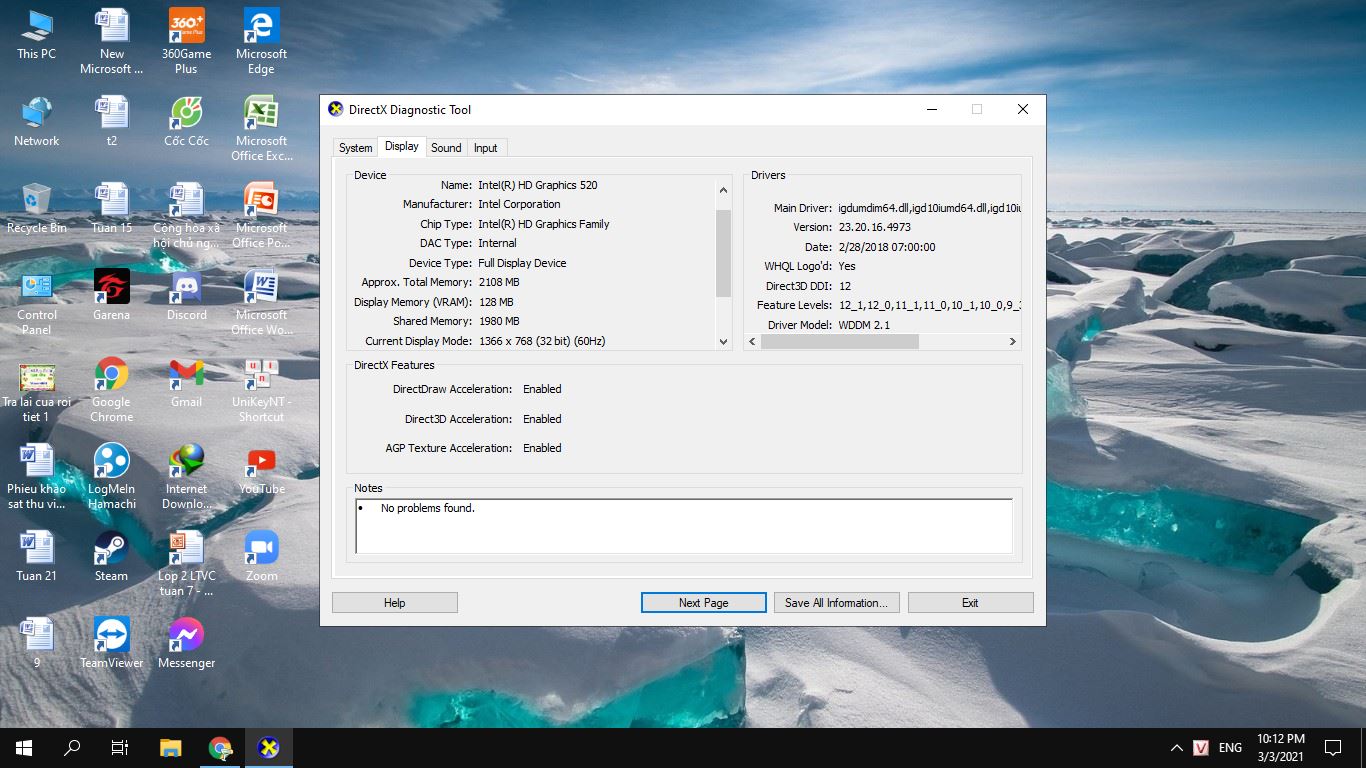Launch the Messenger desktop shortcut

[186, 637]
